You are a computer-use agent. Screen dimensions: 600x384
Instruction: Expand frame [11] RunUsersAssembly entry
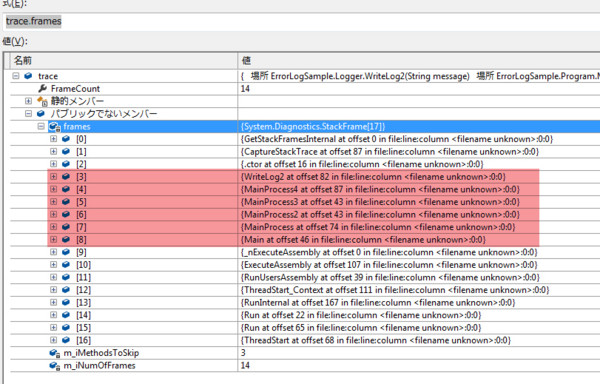[54, 277]
